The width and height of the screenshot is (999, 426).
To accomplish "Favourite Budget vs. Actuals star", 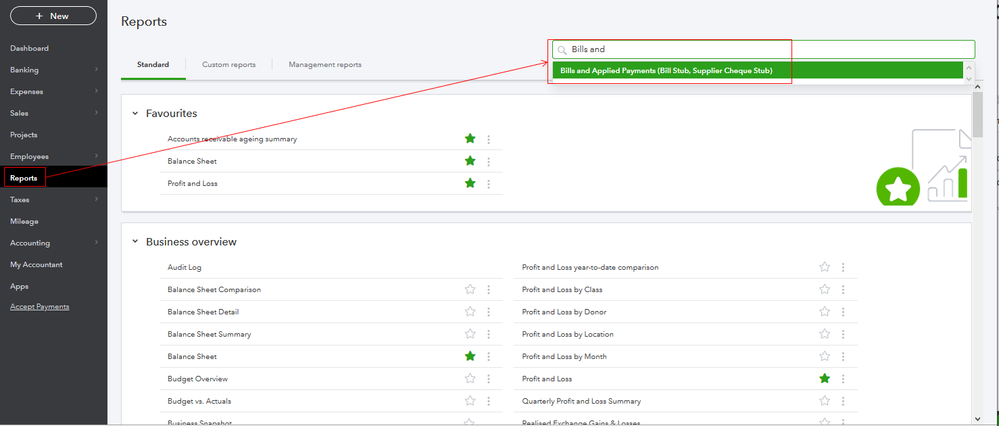I will 470,401.
